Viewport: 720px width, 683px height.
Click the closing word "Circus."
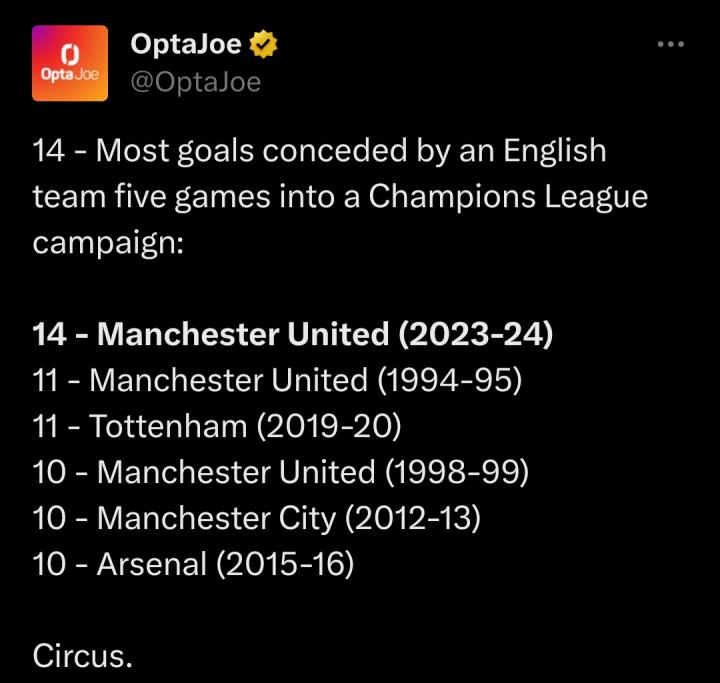tap(82, 657)
